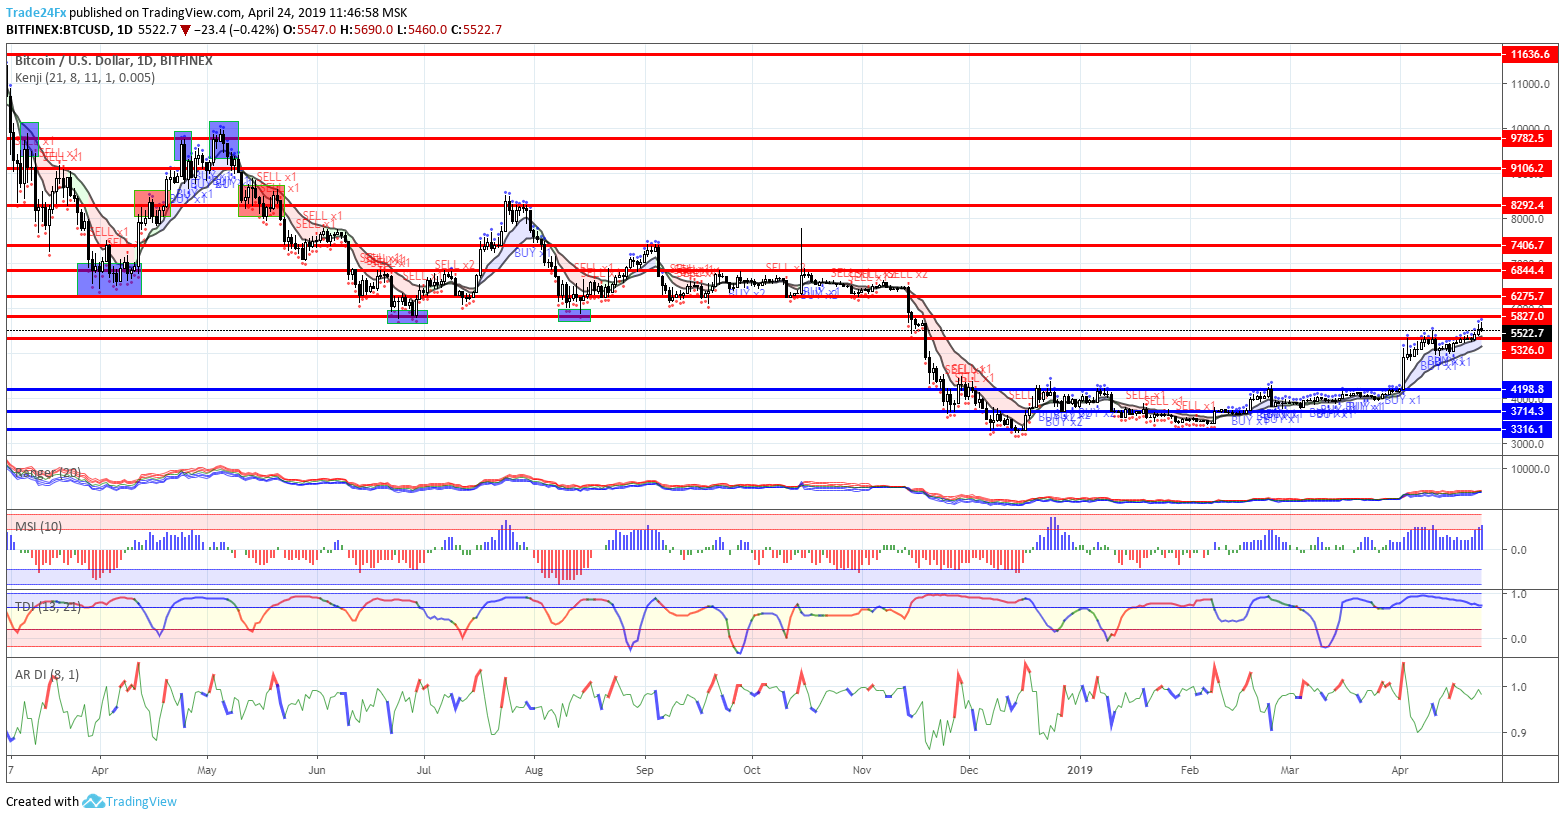
Task: Click the Nov label on time axis
Action: 862,770
